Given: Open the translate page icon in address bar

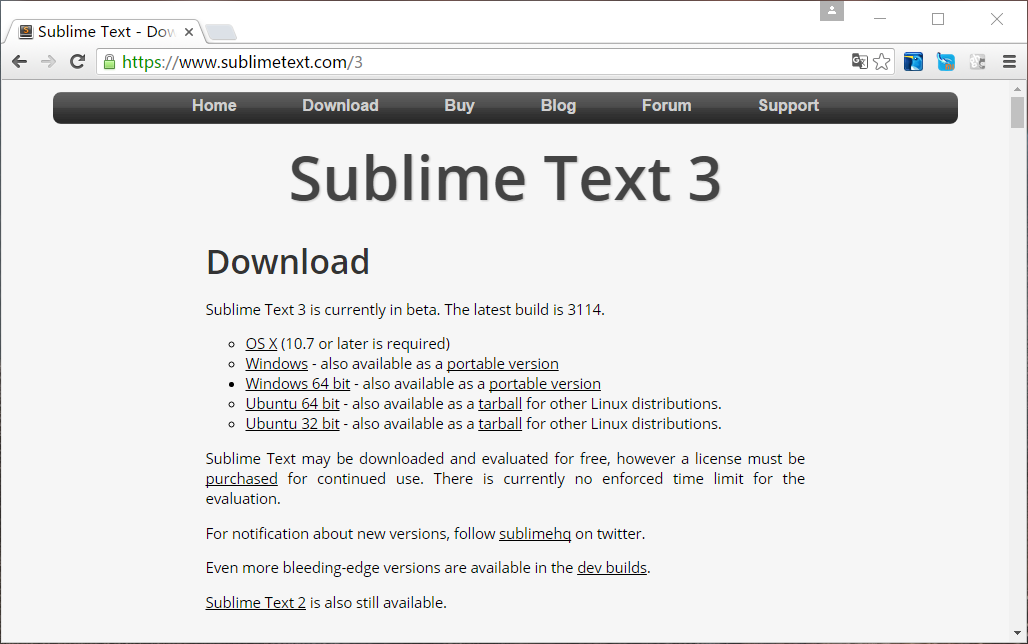Looking at the screenshot, I should pyautogui.click(x=860, y=62).
